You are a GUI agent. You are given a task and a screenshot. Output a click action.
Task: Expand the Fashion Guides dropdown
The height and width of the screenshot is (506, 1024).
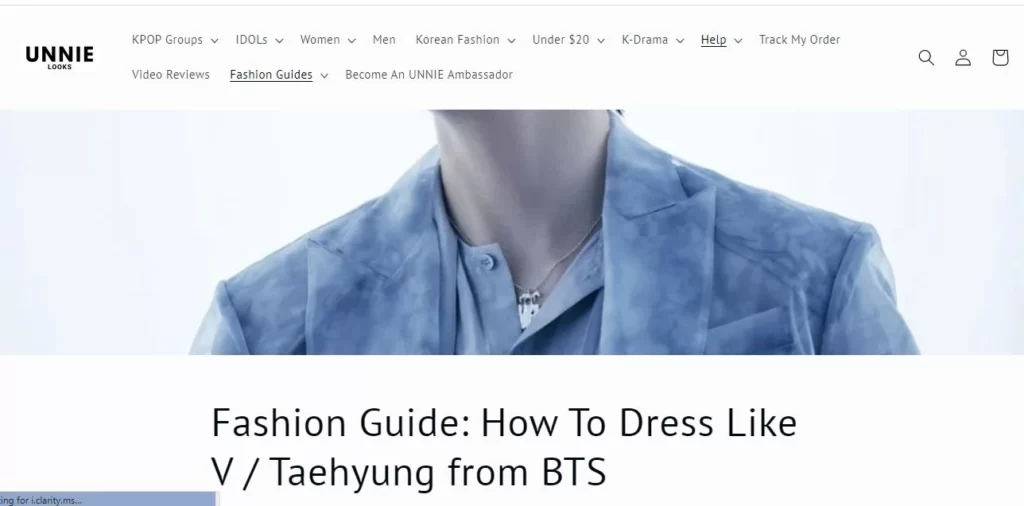pos(279,75)
